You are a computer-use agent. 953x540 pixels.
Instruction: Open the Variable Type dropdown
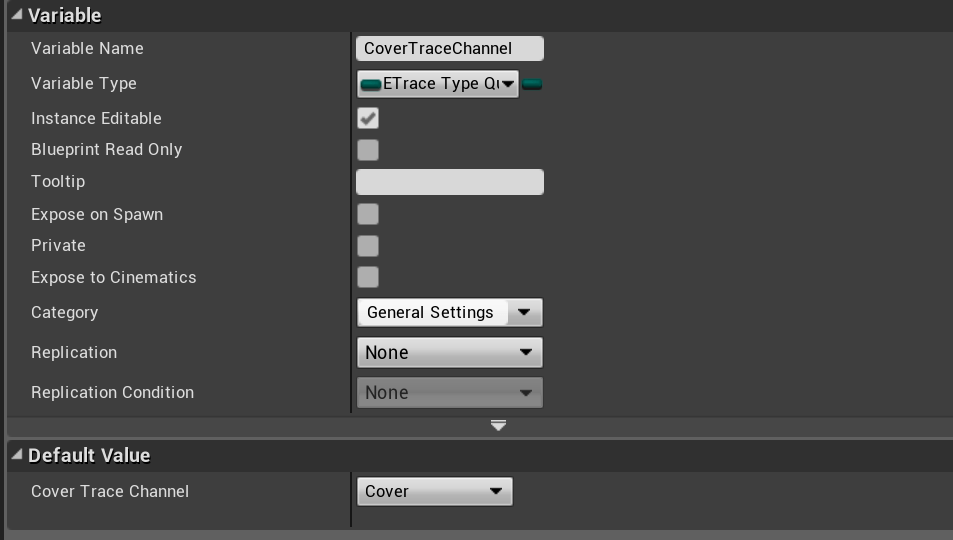tap(508, 84)
